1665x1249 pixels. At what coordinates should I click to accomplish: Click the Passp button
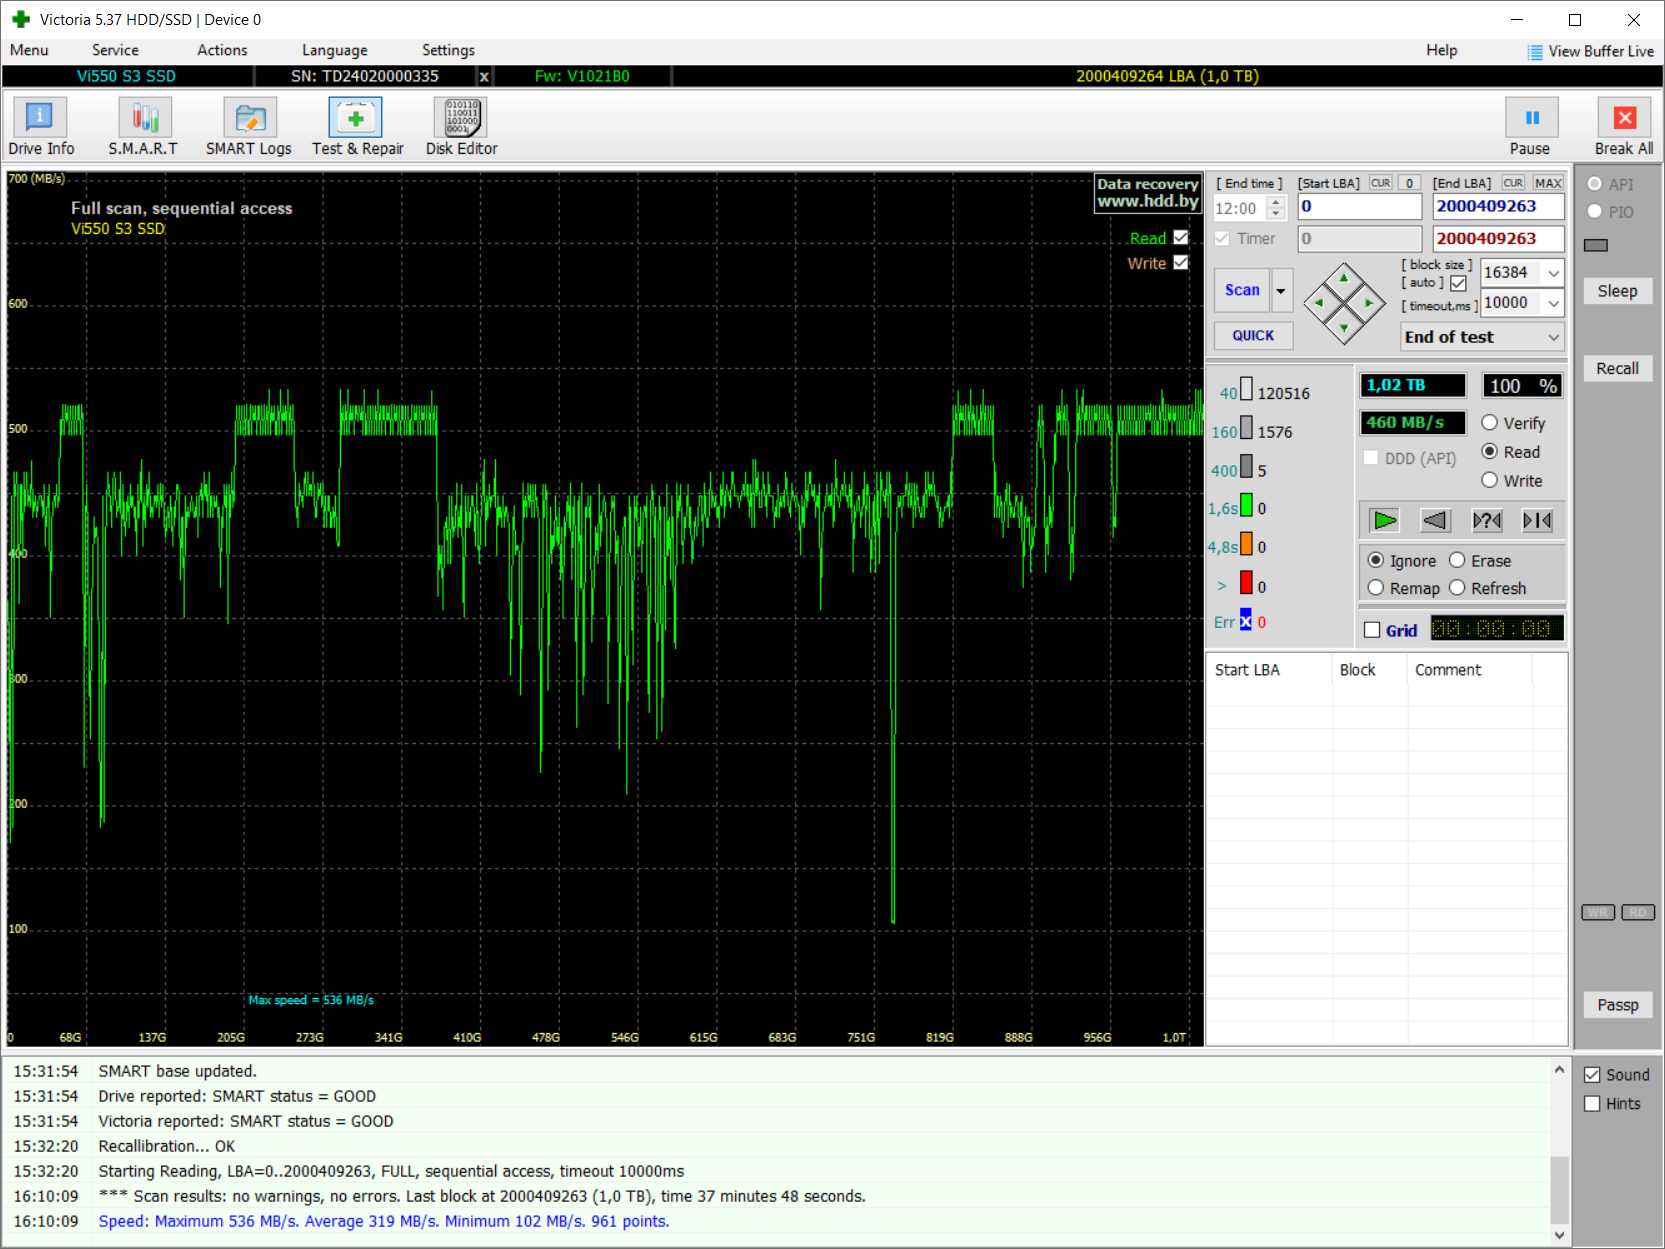coord(1617,1005)
